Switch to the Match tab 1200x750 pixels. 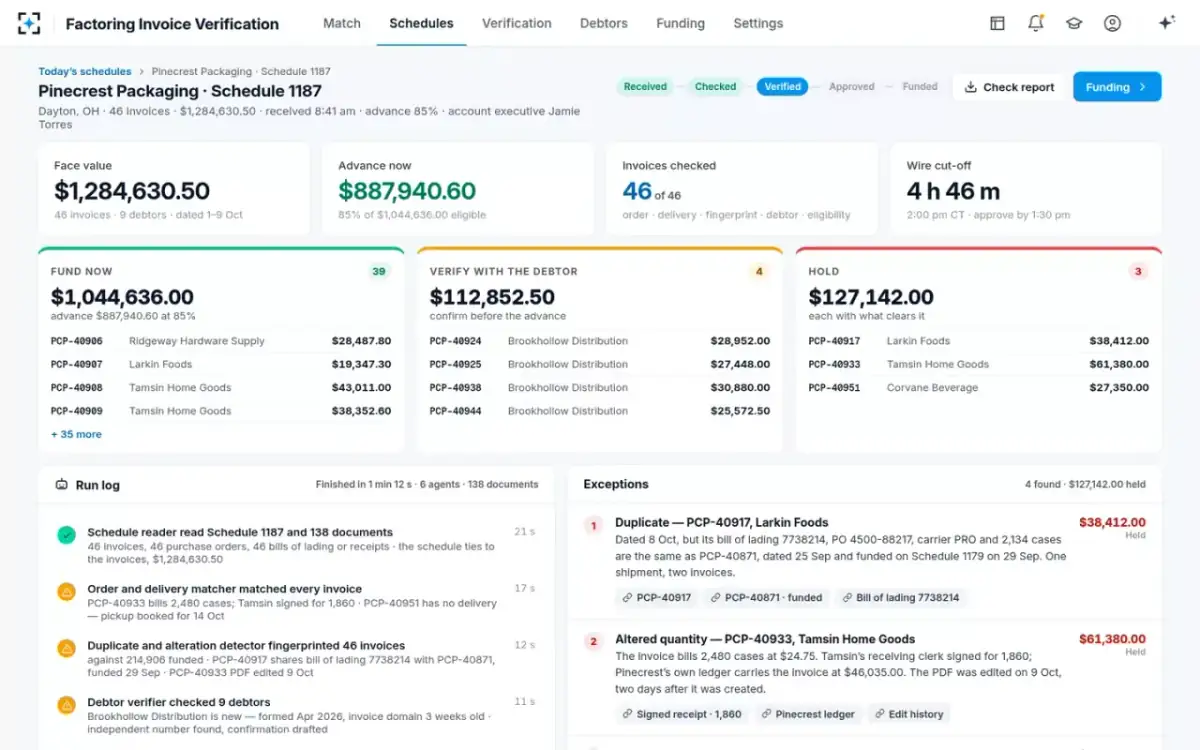pos(342,23)
